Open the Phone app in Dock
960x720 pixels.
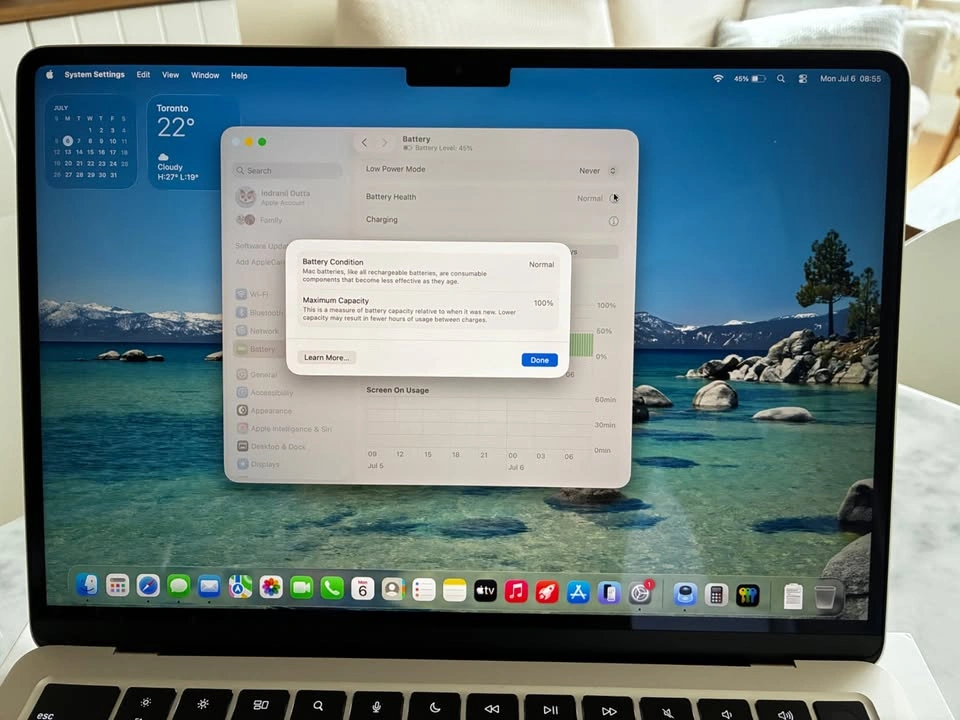click(332, 589)
